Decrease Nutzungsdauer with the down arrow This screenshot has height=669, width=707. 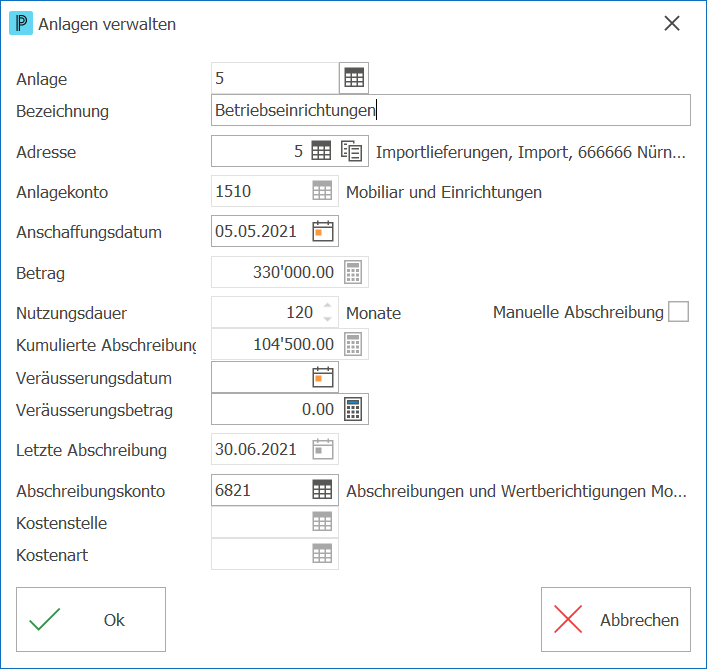[328, 319]
